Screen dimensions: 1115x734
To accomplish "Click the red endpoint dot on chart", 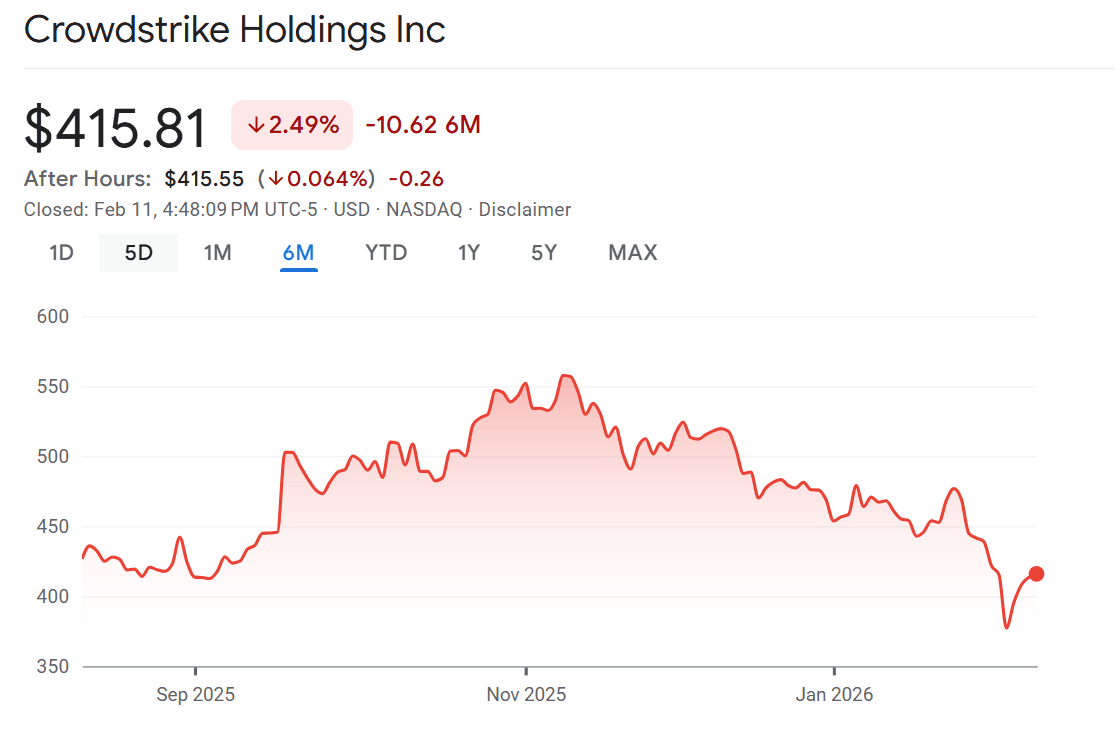I will [1036, 574].
